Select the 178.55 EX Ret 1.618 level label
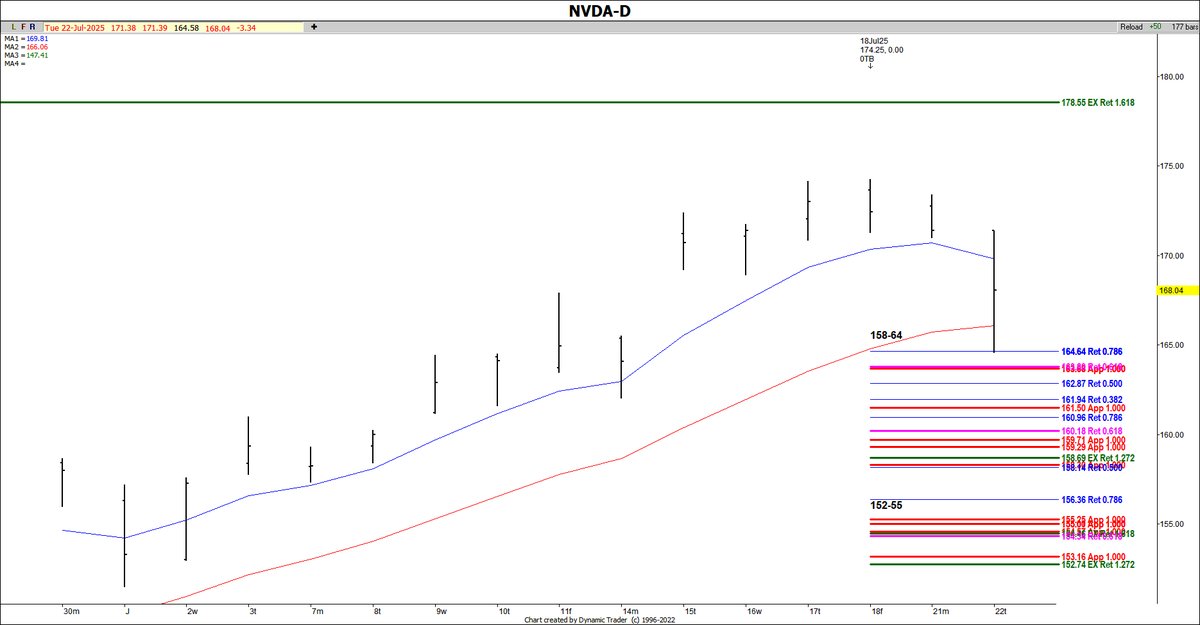 (1098, 103)
